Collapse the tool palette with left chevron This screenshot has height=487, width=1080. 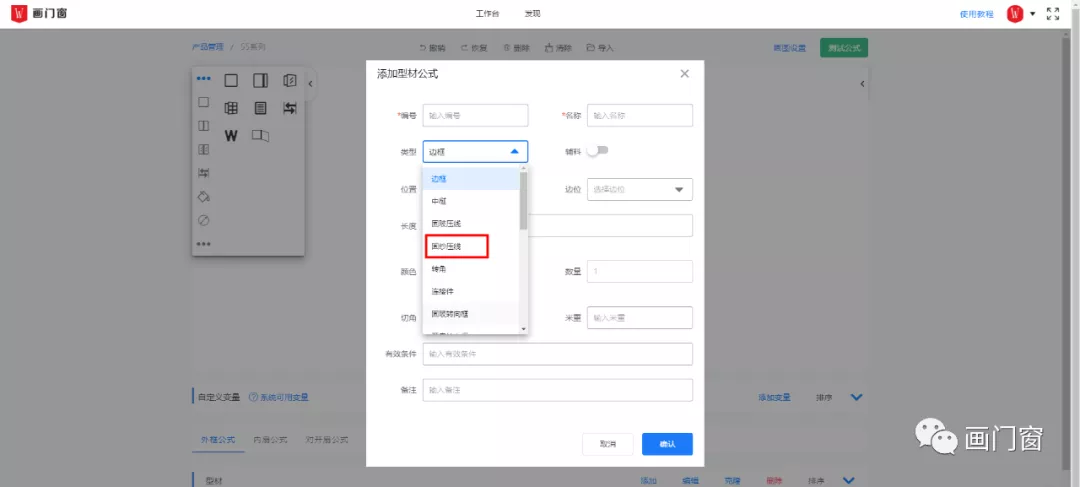(x=310, y=84)
